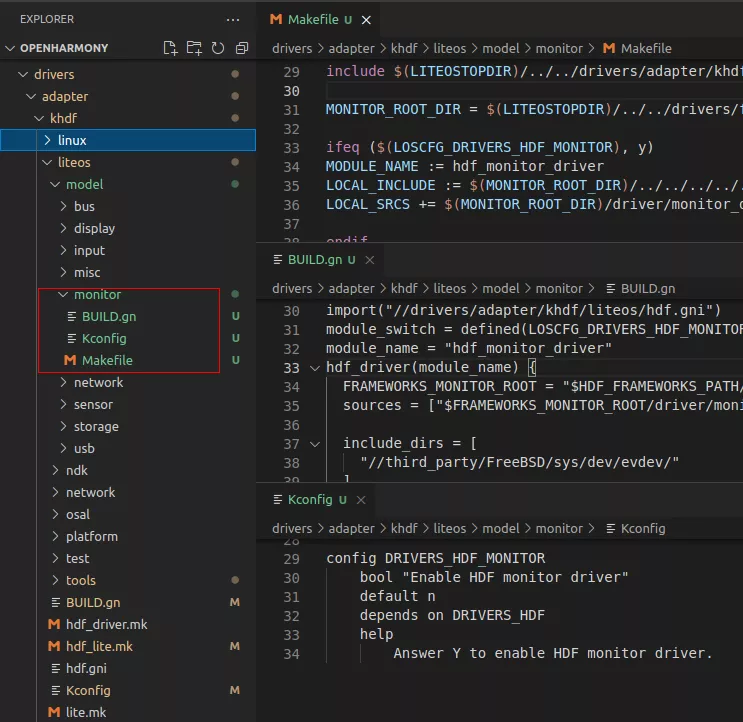The image size is (743, 722).
Task: Collapse the drivers folder
Action: [x=128, y=74]
